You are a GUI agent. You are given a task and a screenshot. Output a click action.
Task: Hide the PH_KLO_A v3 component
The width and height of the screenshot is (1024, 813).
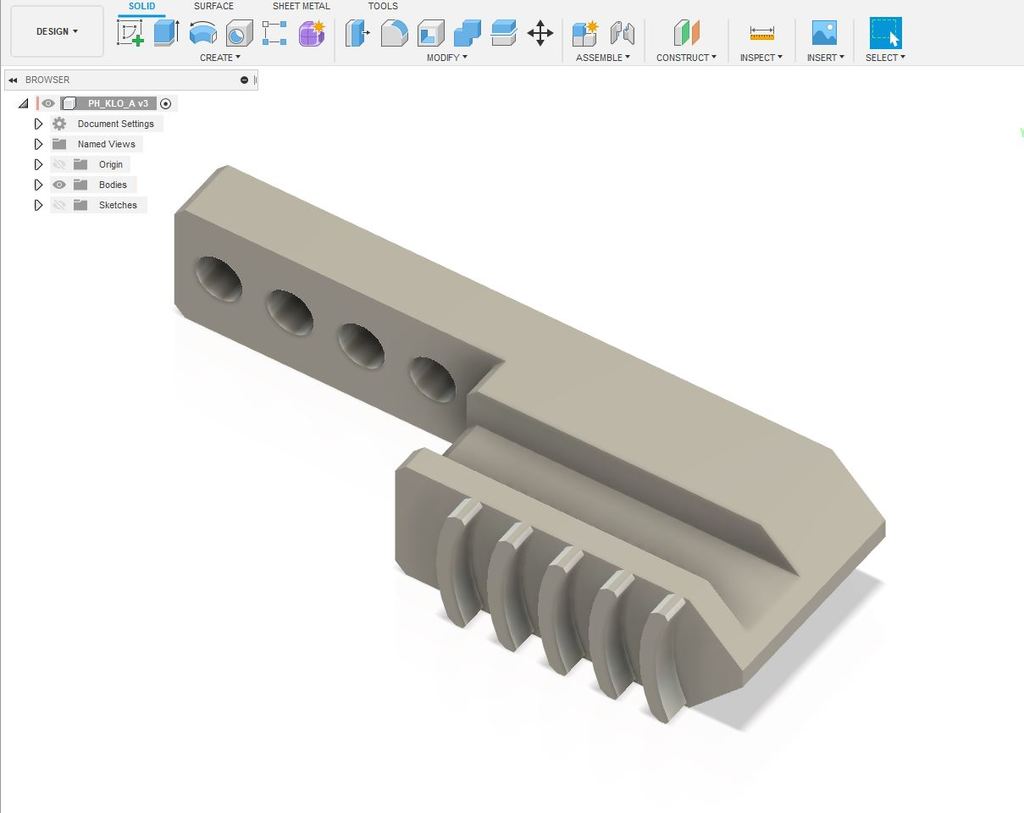coord(48,103)
